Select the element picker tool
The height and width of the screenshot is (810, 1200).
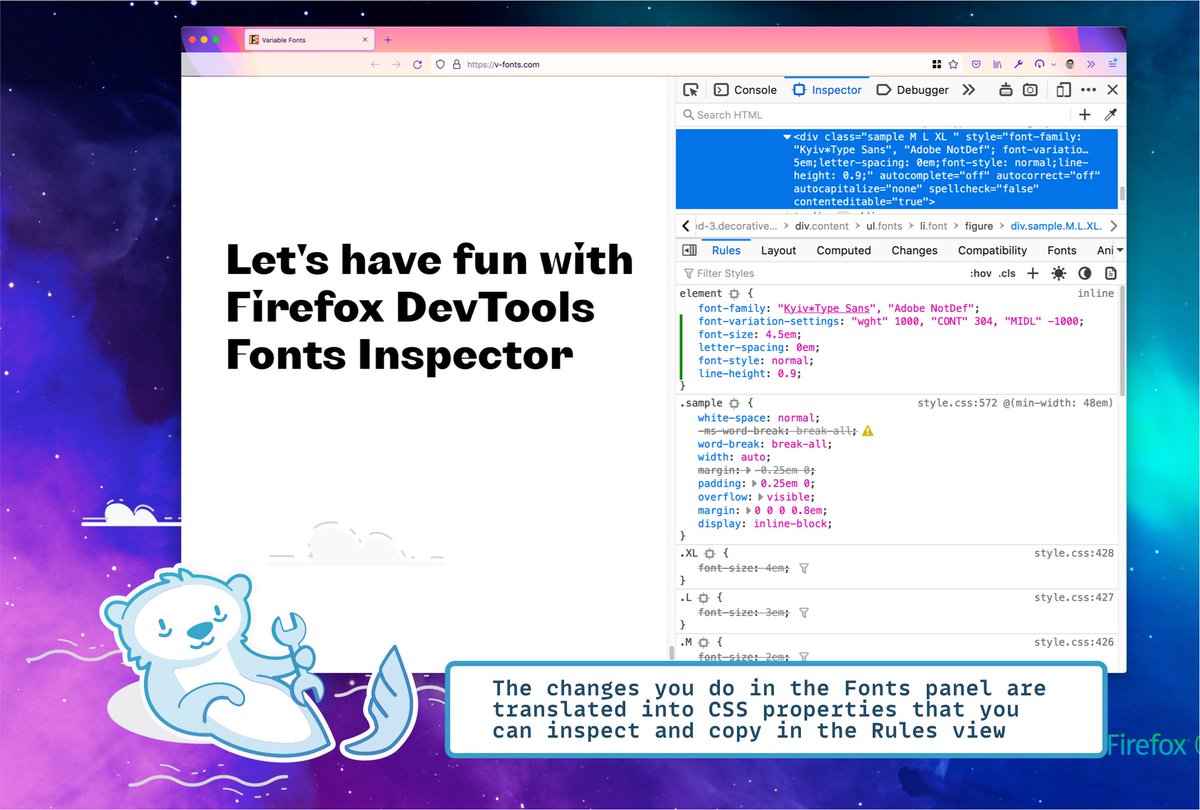point(690,89)
